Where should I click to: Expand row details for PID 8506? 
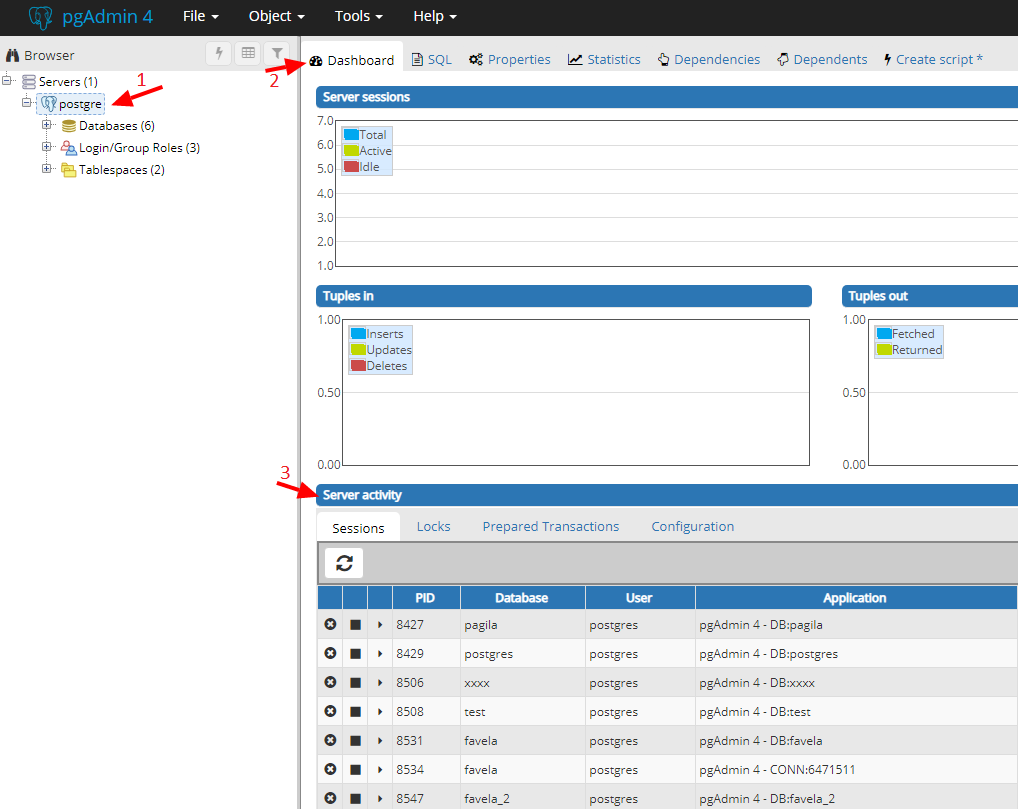pyautogui.click(x=380, y=683)
